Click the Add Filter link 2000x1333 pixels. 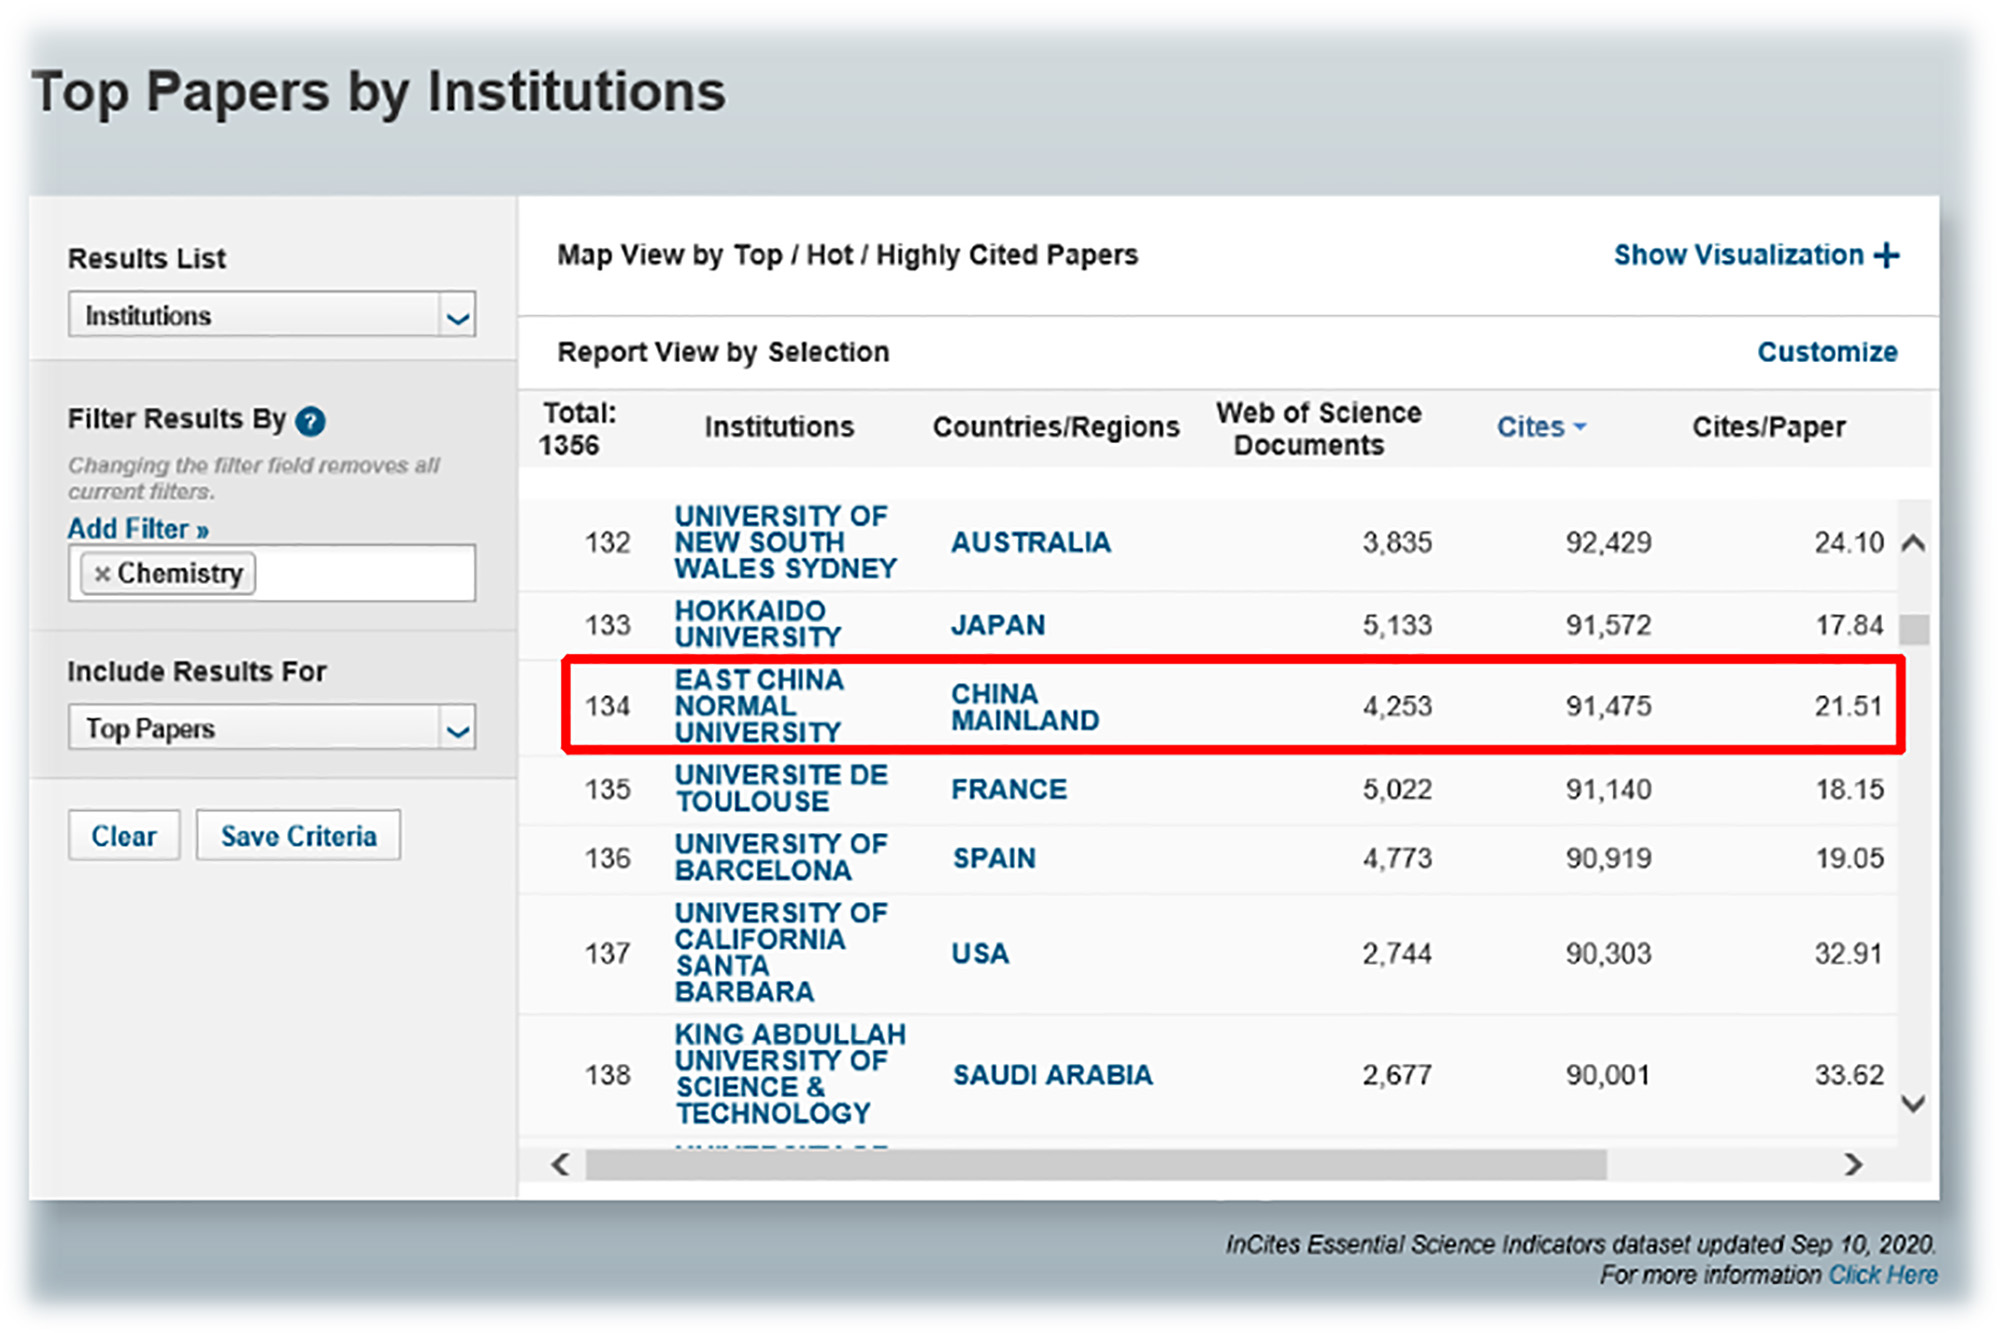[138, 529]
